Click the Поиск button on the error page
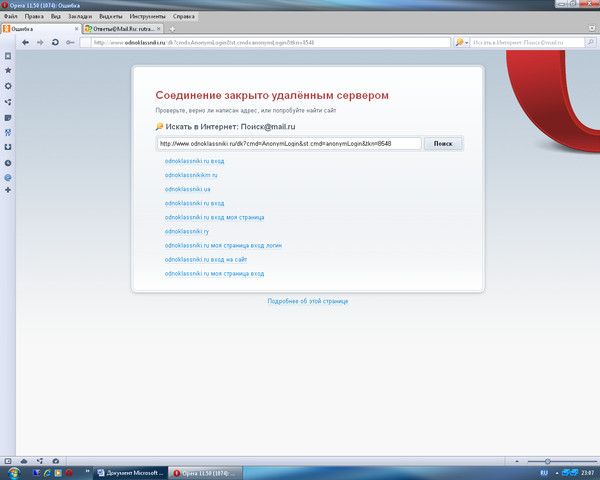This screenshot has height=480, width=600. click(443, 144)
